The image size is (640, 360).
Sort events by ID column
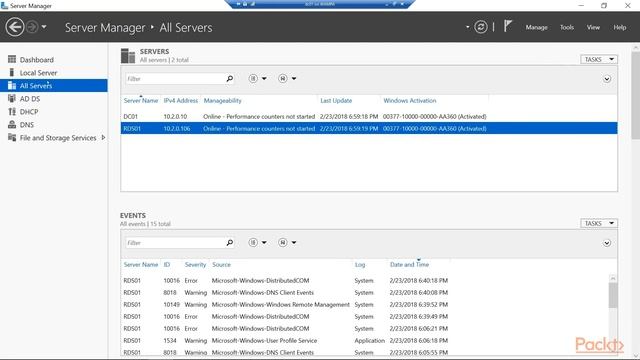click(x=167, y=264)
